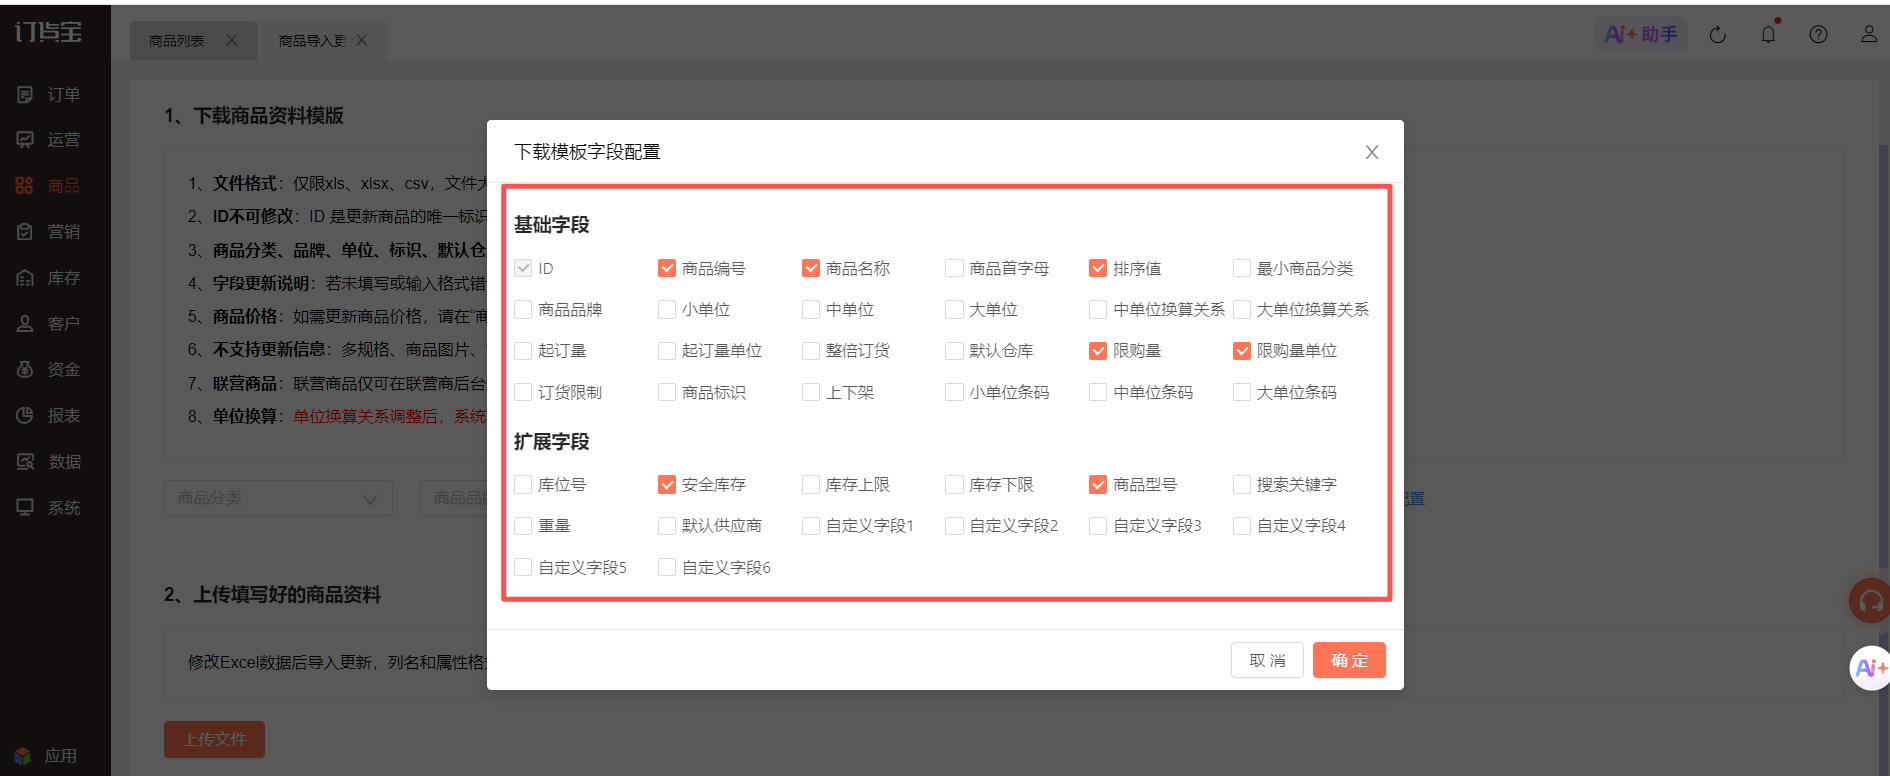Click the refresh icon in top bar
Image resolution: width=1890 pixels, height=776 pixels.
(1718, 35)
